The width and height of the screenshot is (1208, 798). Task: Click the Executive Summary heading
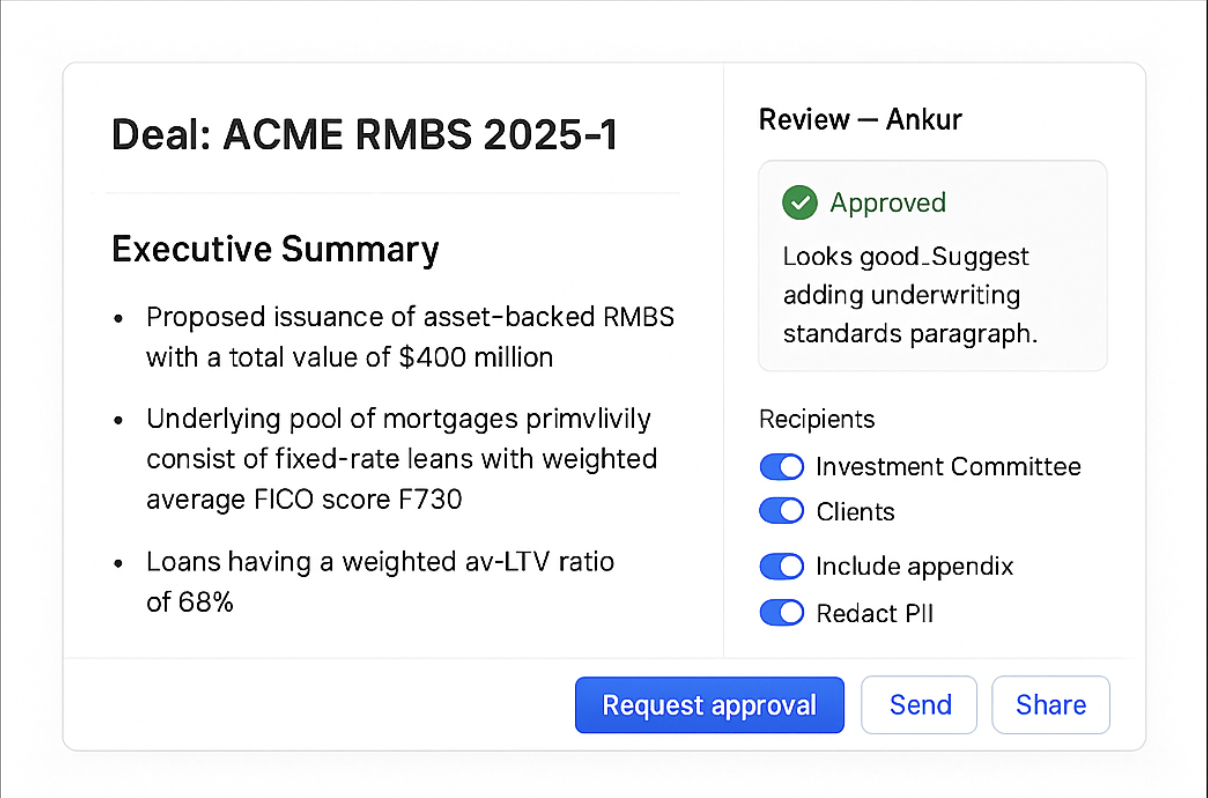point(275,250)
